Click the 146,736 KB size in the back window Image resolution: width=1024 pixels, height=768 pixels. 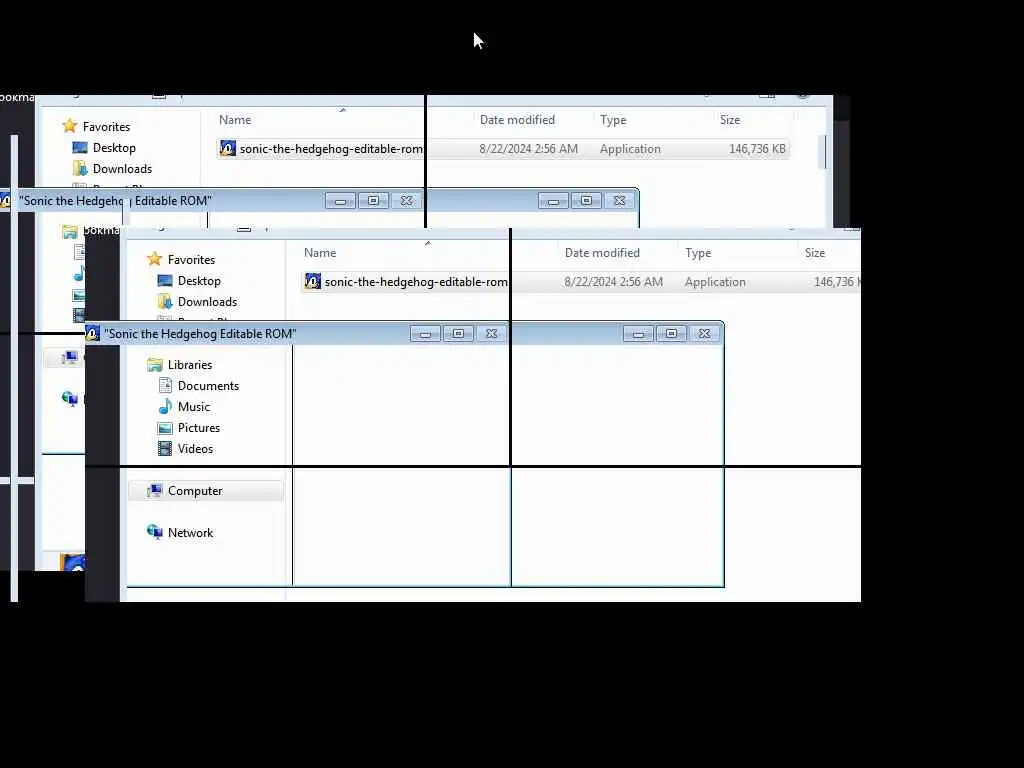pyautogui.click(x=758, y=149)
